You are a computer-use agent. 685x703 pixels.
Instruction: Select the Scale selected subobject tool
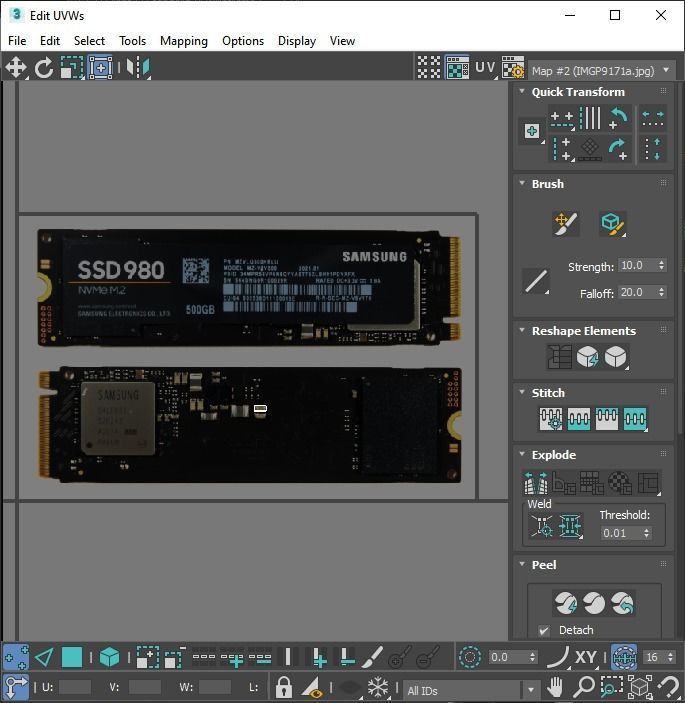pos(72,68)
